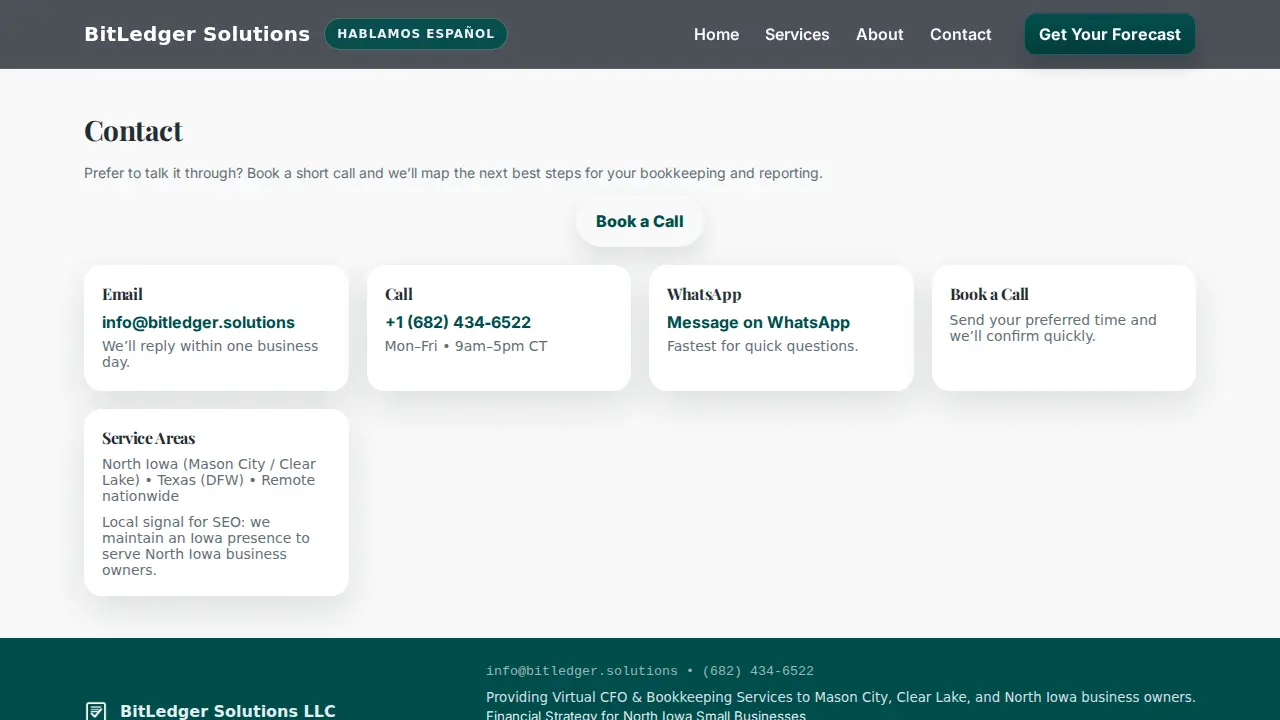Click the info@bitledger.solutions email link in Email card
The height and width of the screenshot is (720, 1280).
coord(198,322)
